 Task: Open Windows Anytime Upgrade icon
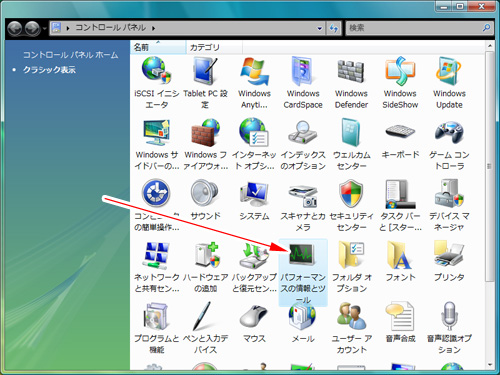(x=254, y=71)
